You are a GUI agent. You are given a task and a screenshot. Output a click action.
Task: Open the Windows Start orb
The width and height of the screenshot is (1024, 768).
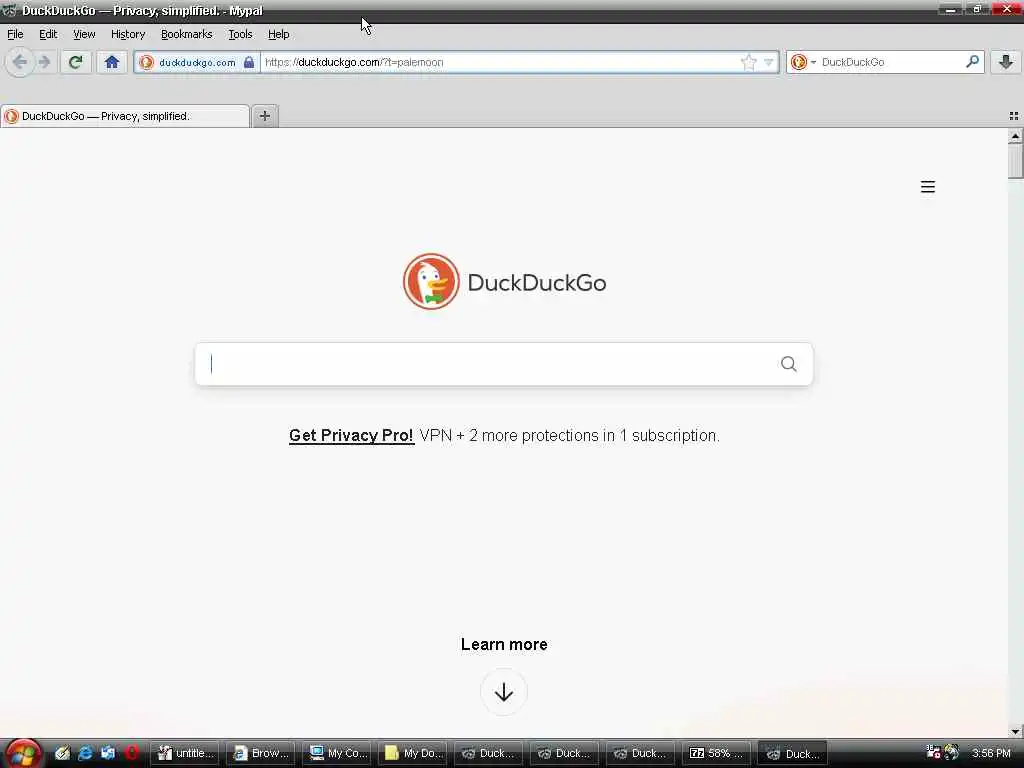(22, 754)
